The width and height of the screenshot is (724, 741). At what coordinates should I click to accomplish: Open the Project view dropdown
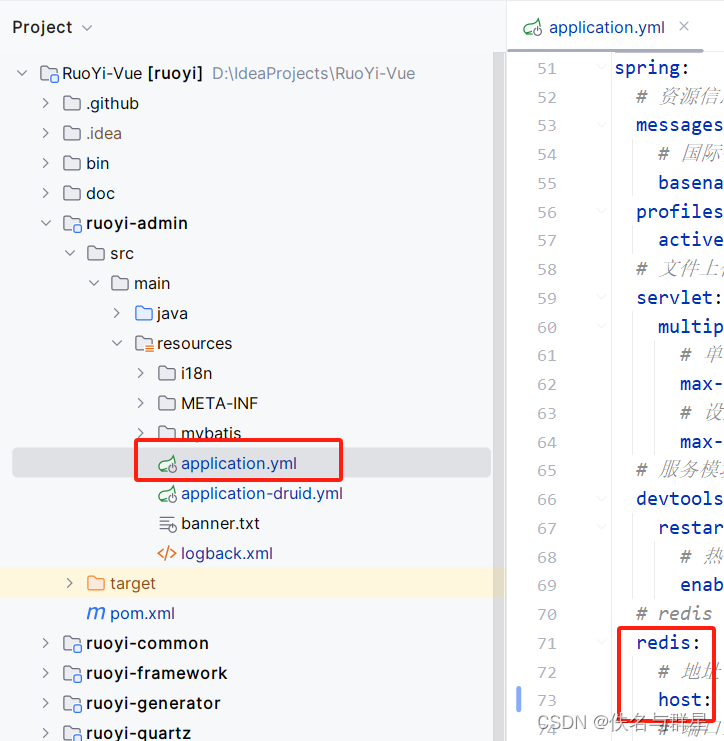86,28
